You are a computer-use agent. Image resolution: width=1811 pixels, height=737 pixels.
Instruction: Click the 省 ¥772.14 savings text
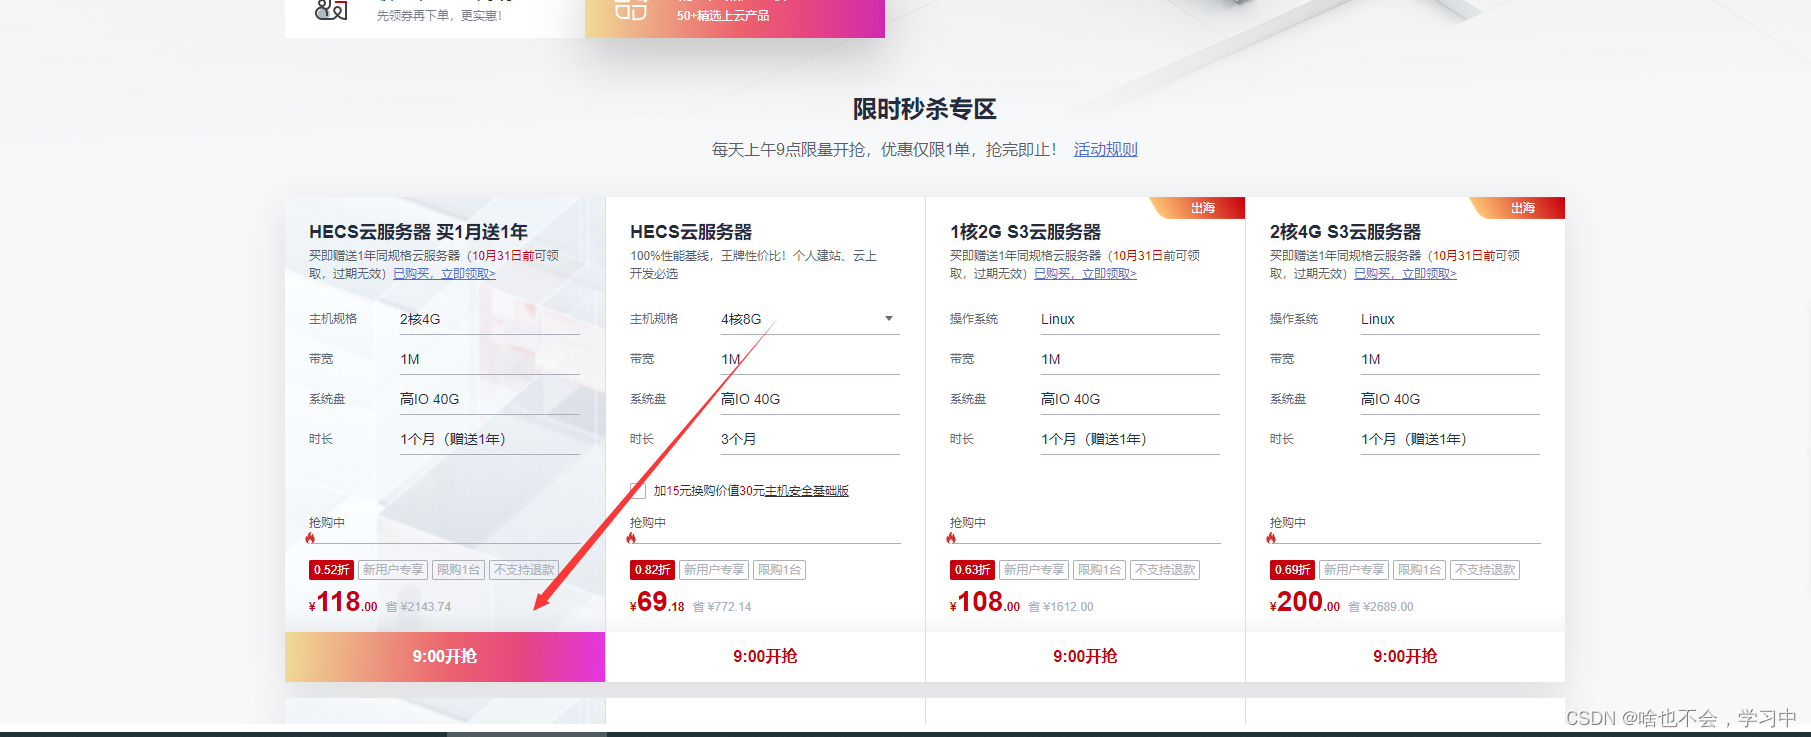click(x=722, y=607)
